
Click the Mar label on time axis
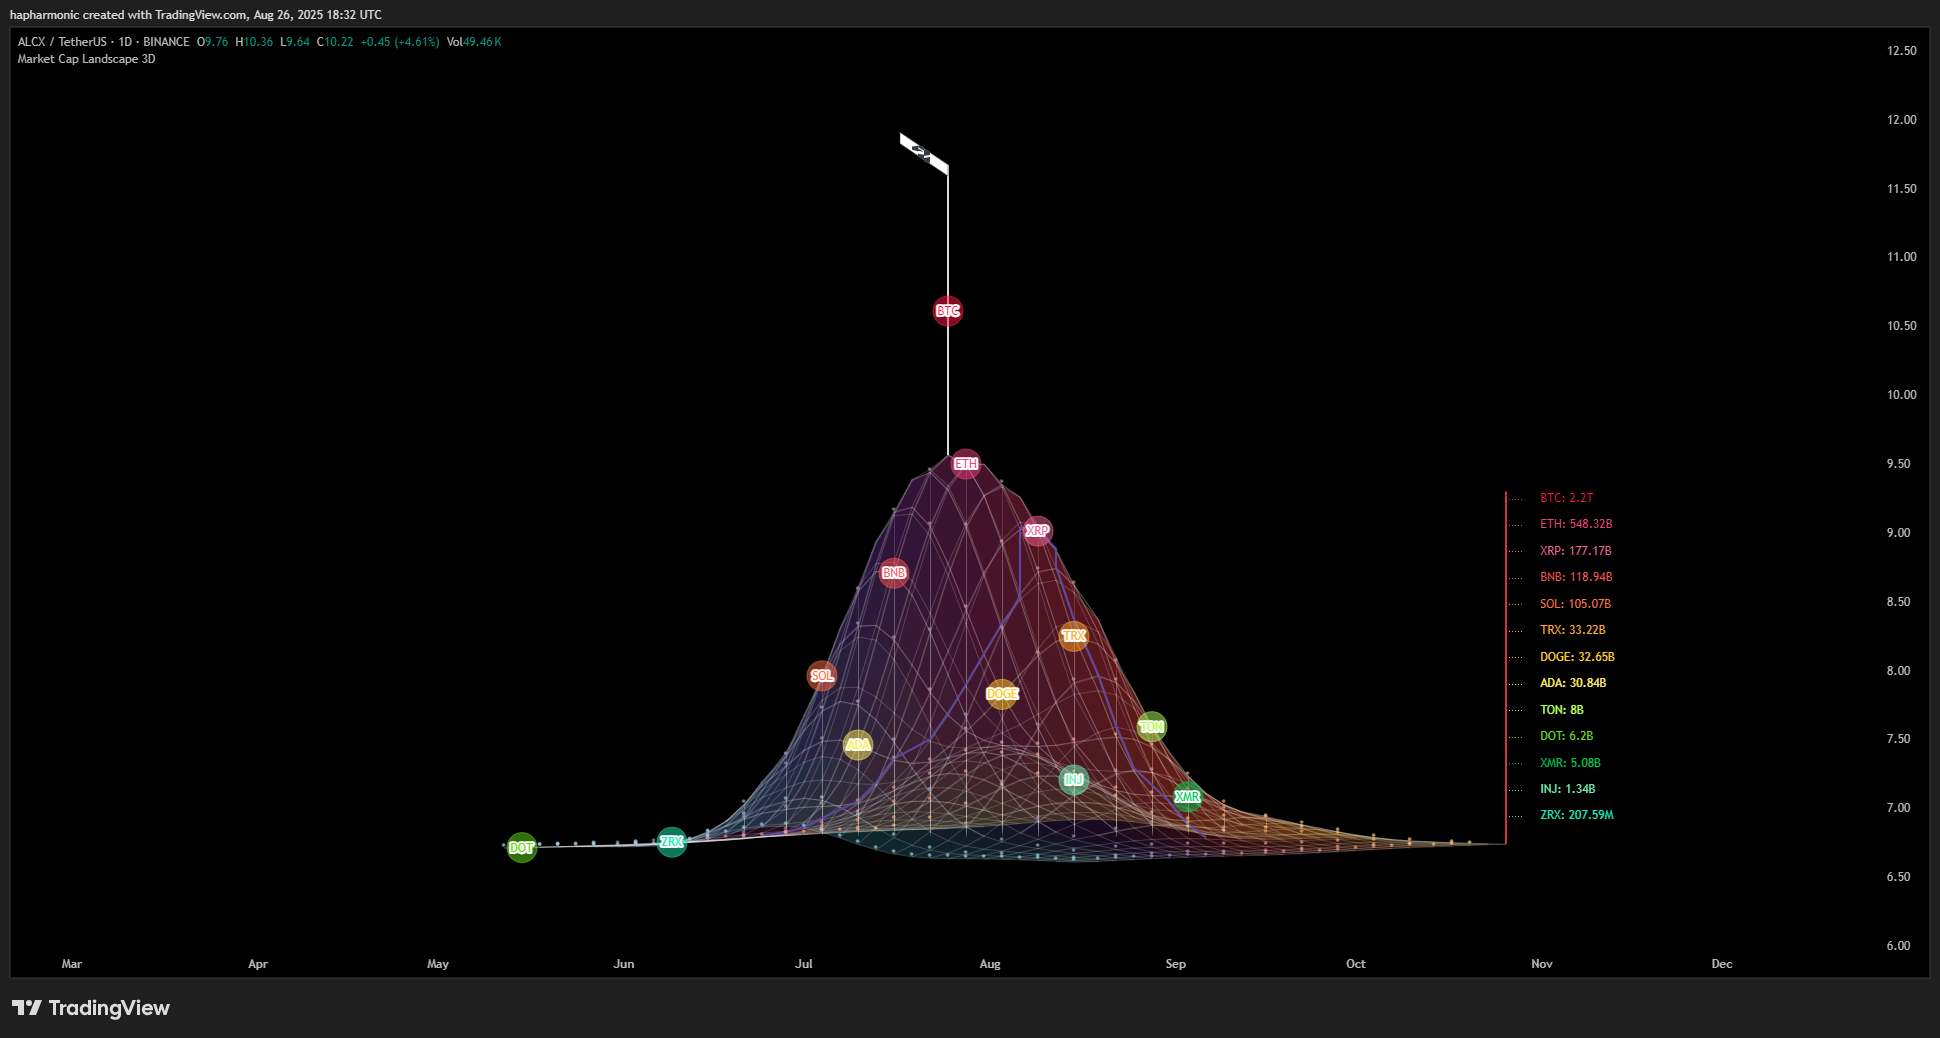click(72, 964)
